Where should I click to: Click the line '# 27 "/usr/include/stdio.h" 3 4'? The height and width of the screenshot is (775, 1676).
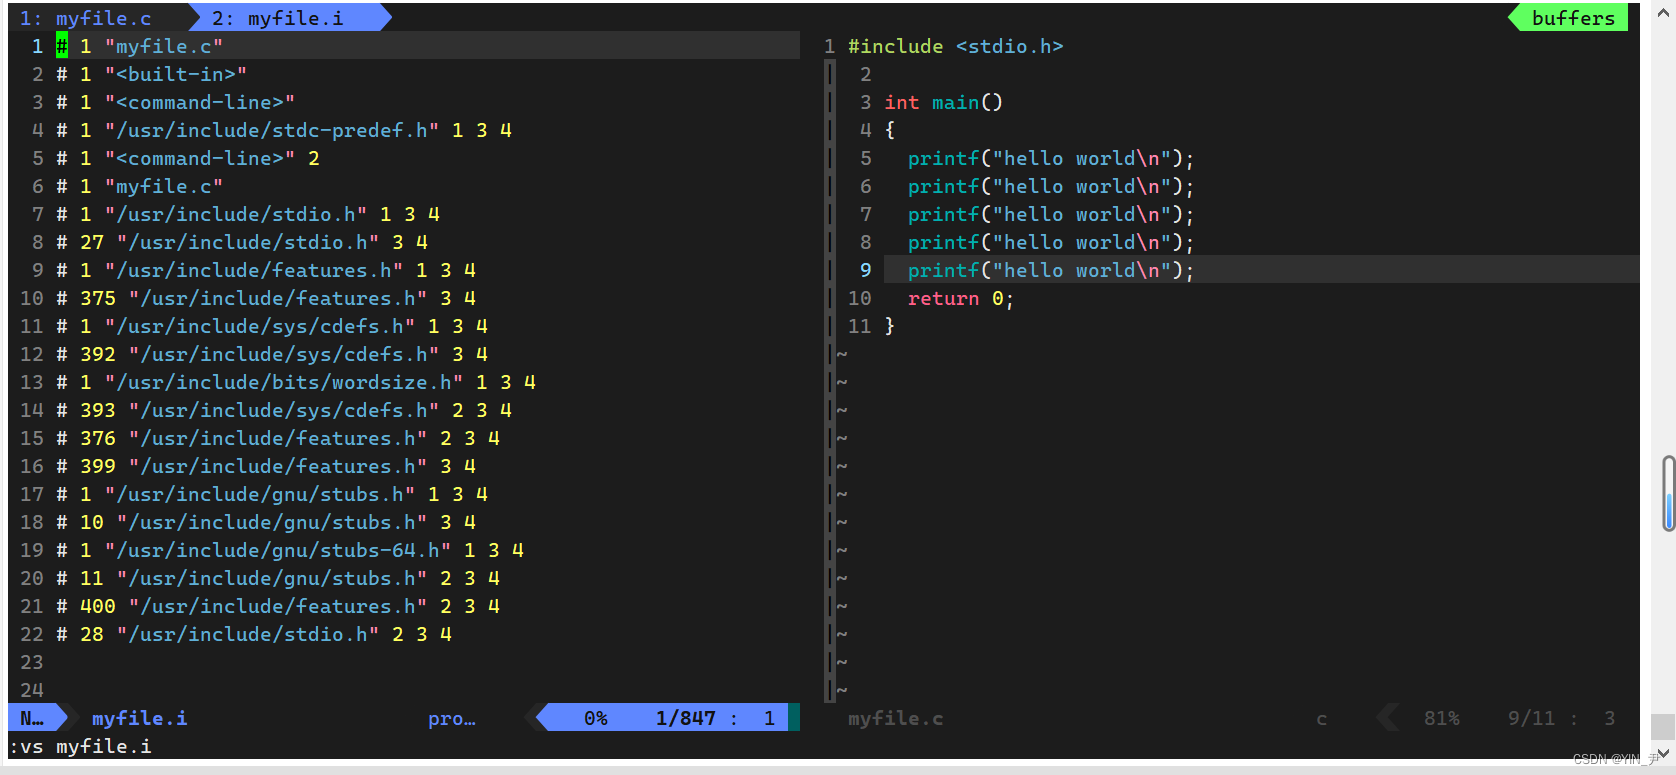(x=242, y=242)
